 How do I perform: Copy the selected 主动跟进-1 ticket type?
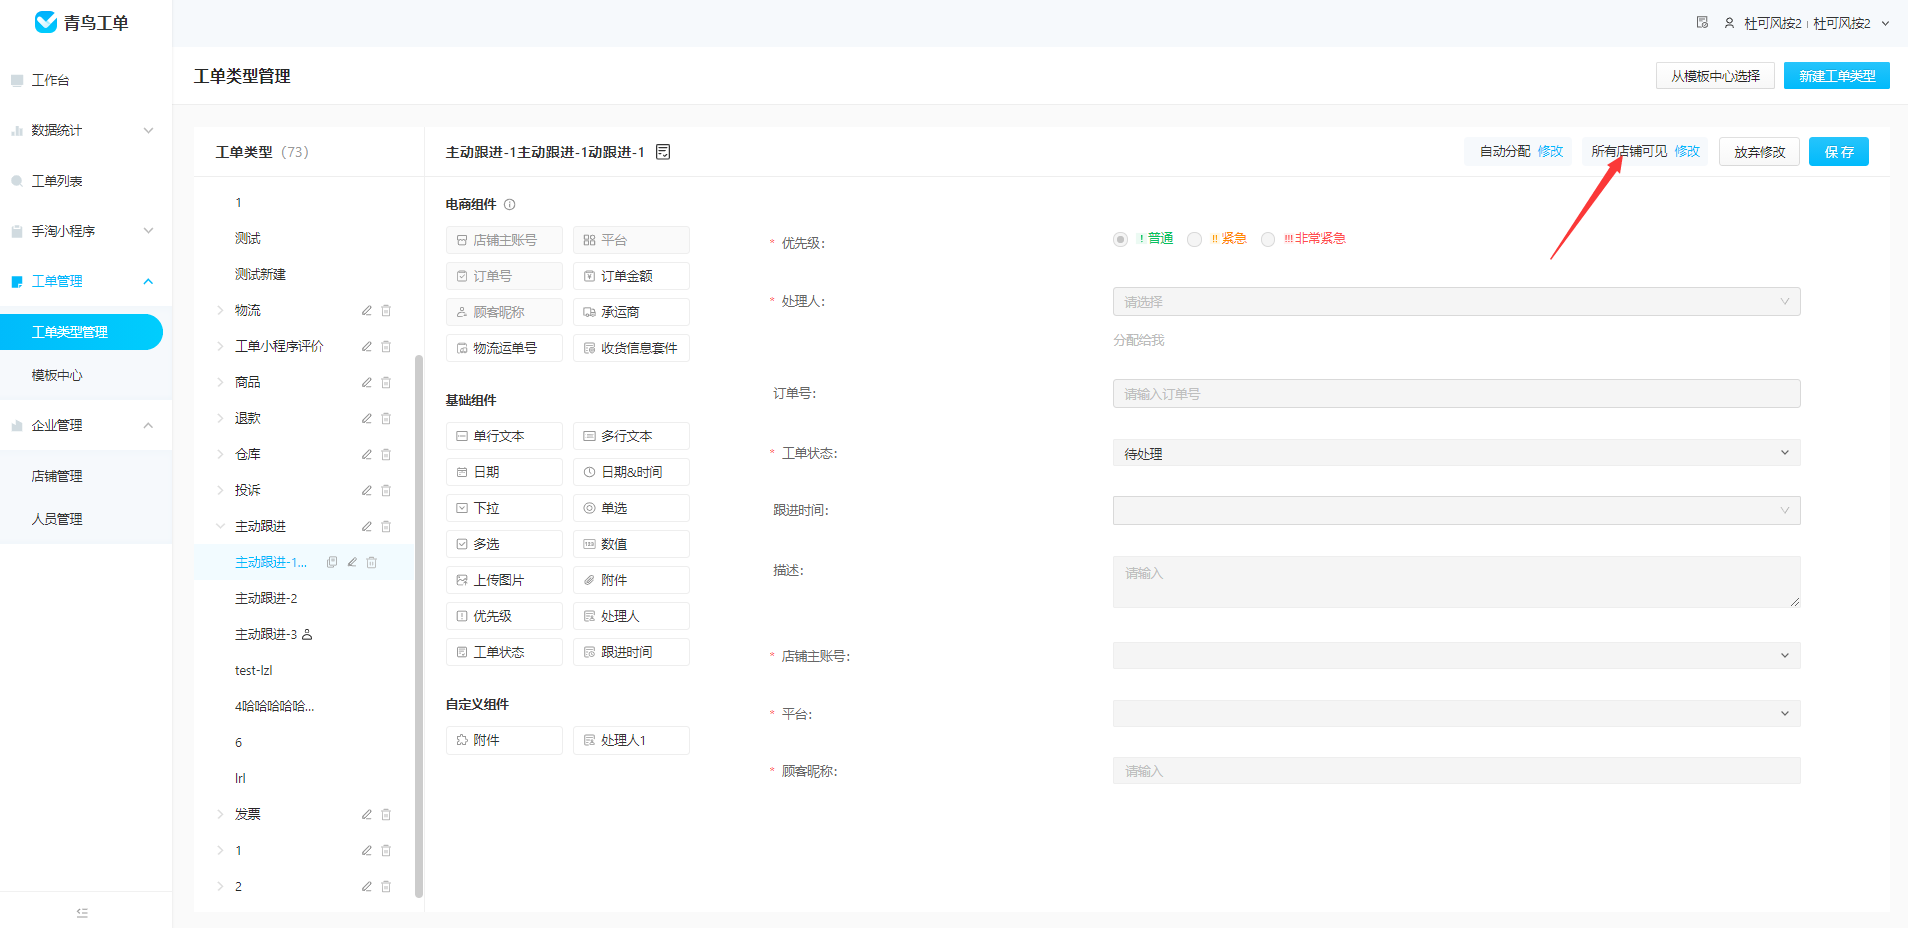coord(332,563)
